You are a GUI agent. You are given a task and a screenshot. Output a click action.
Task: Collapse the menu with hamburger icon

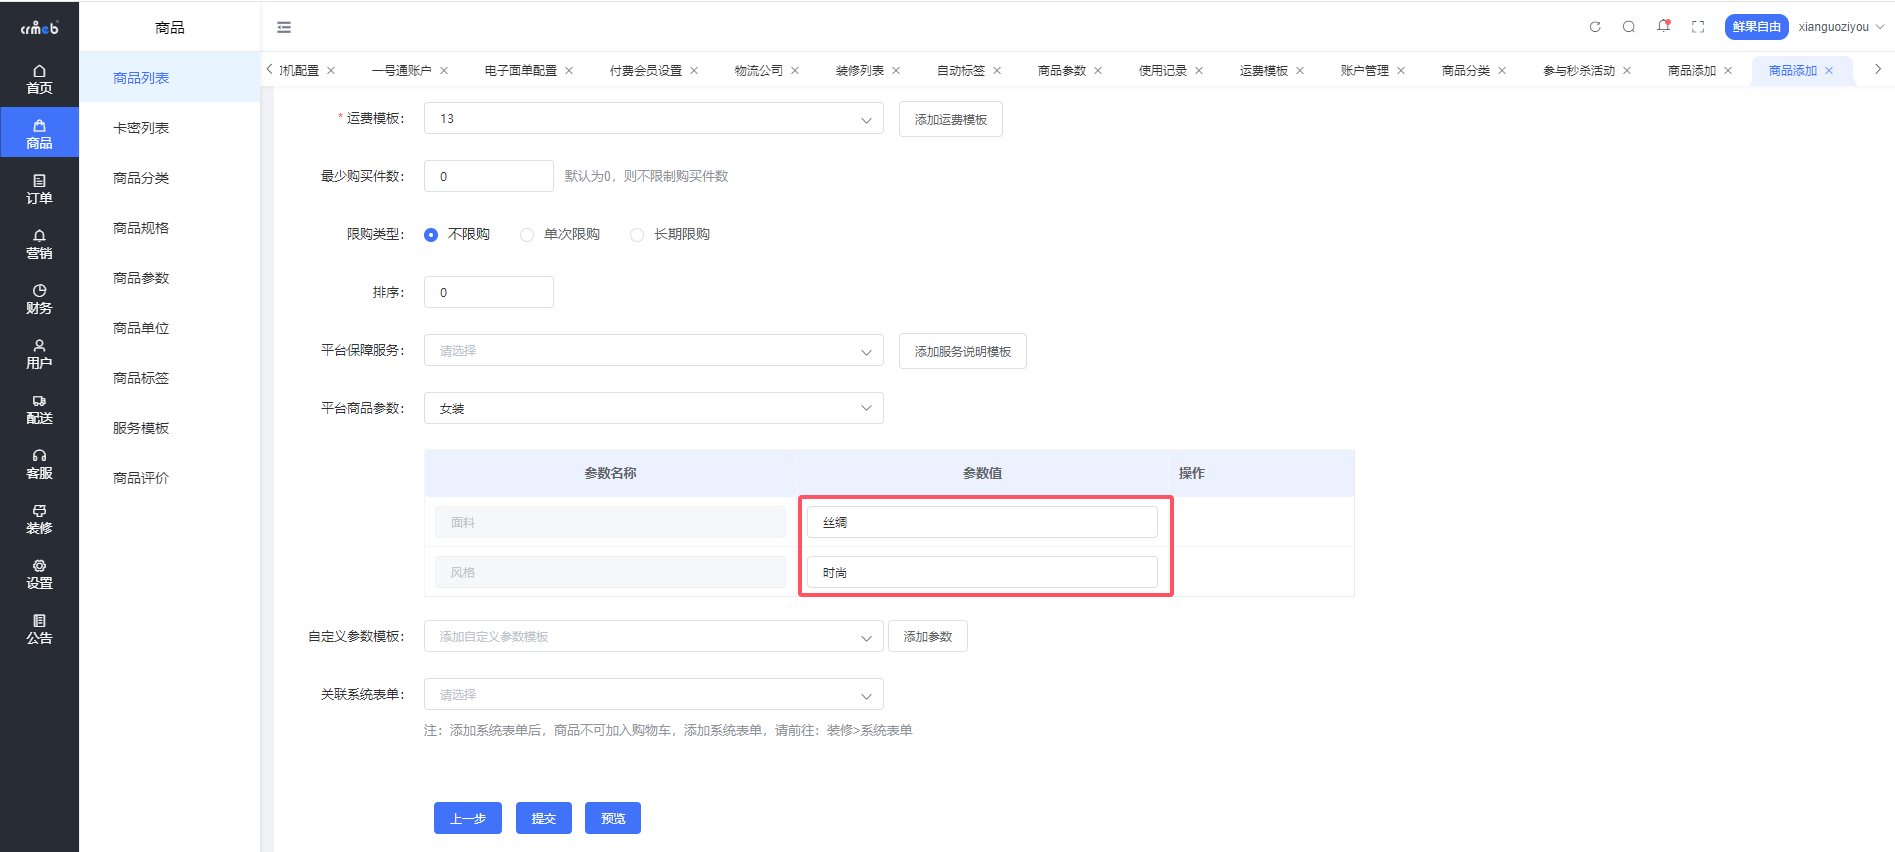[284, 27]
